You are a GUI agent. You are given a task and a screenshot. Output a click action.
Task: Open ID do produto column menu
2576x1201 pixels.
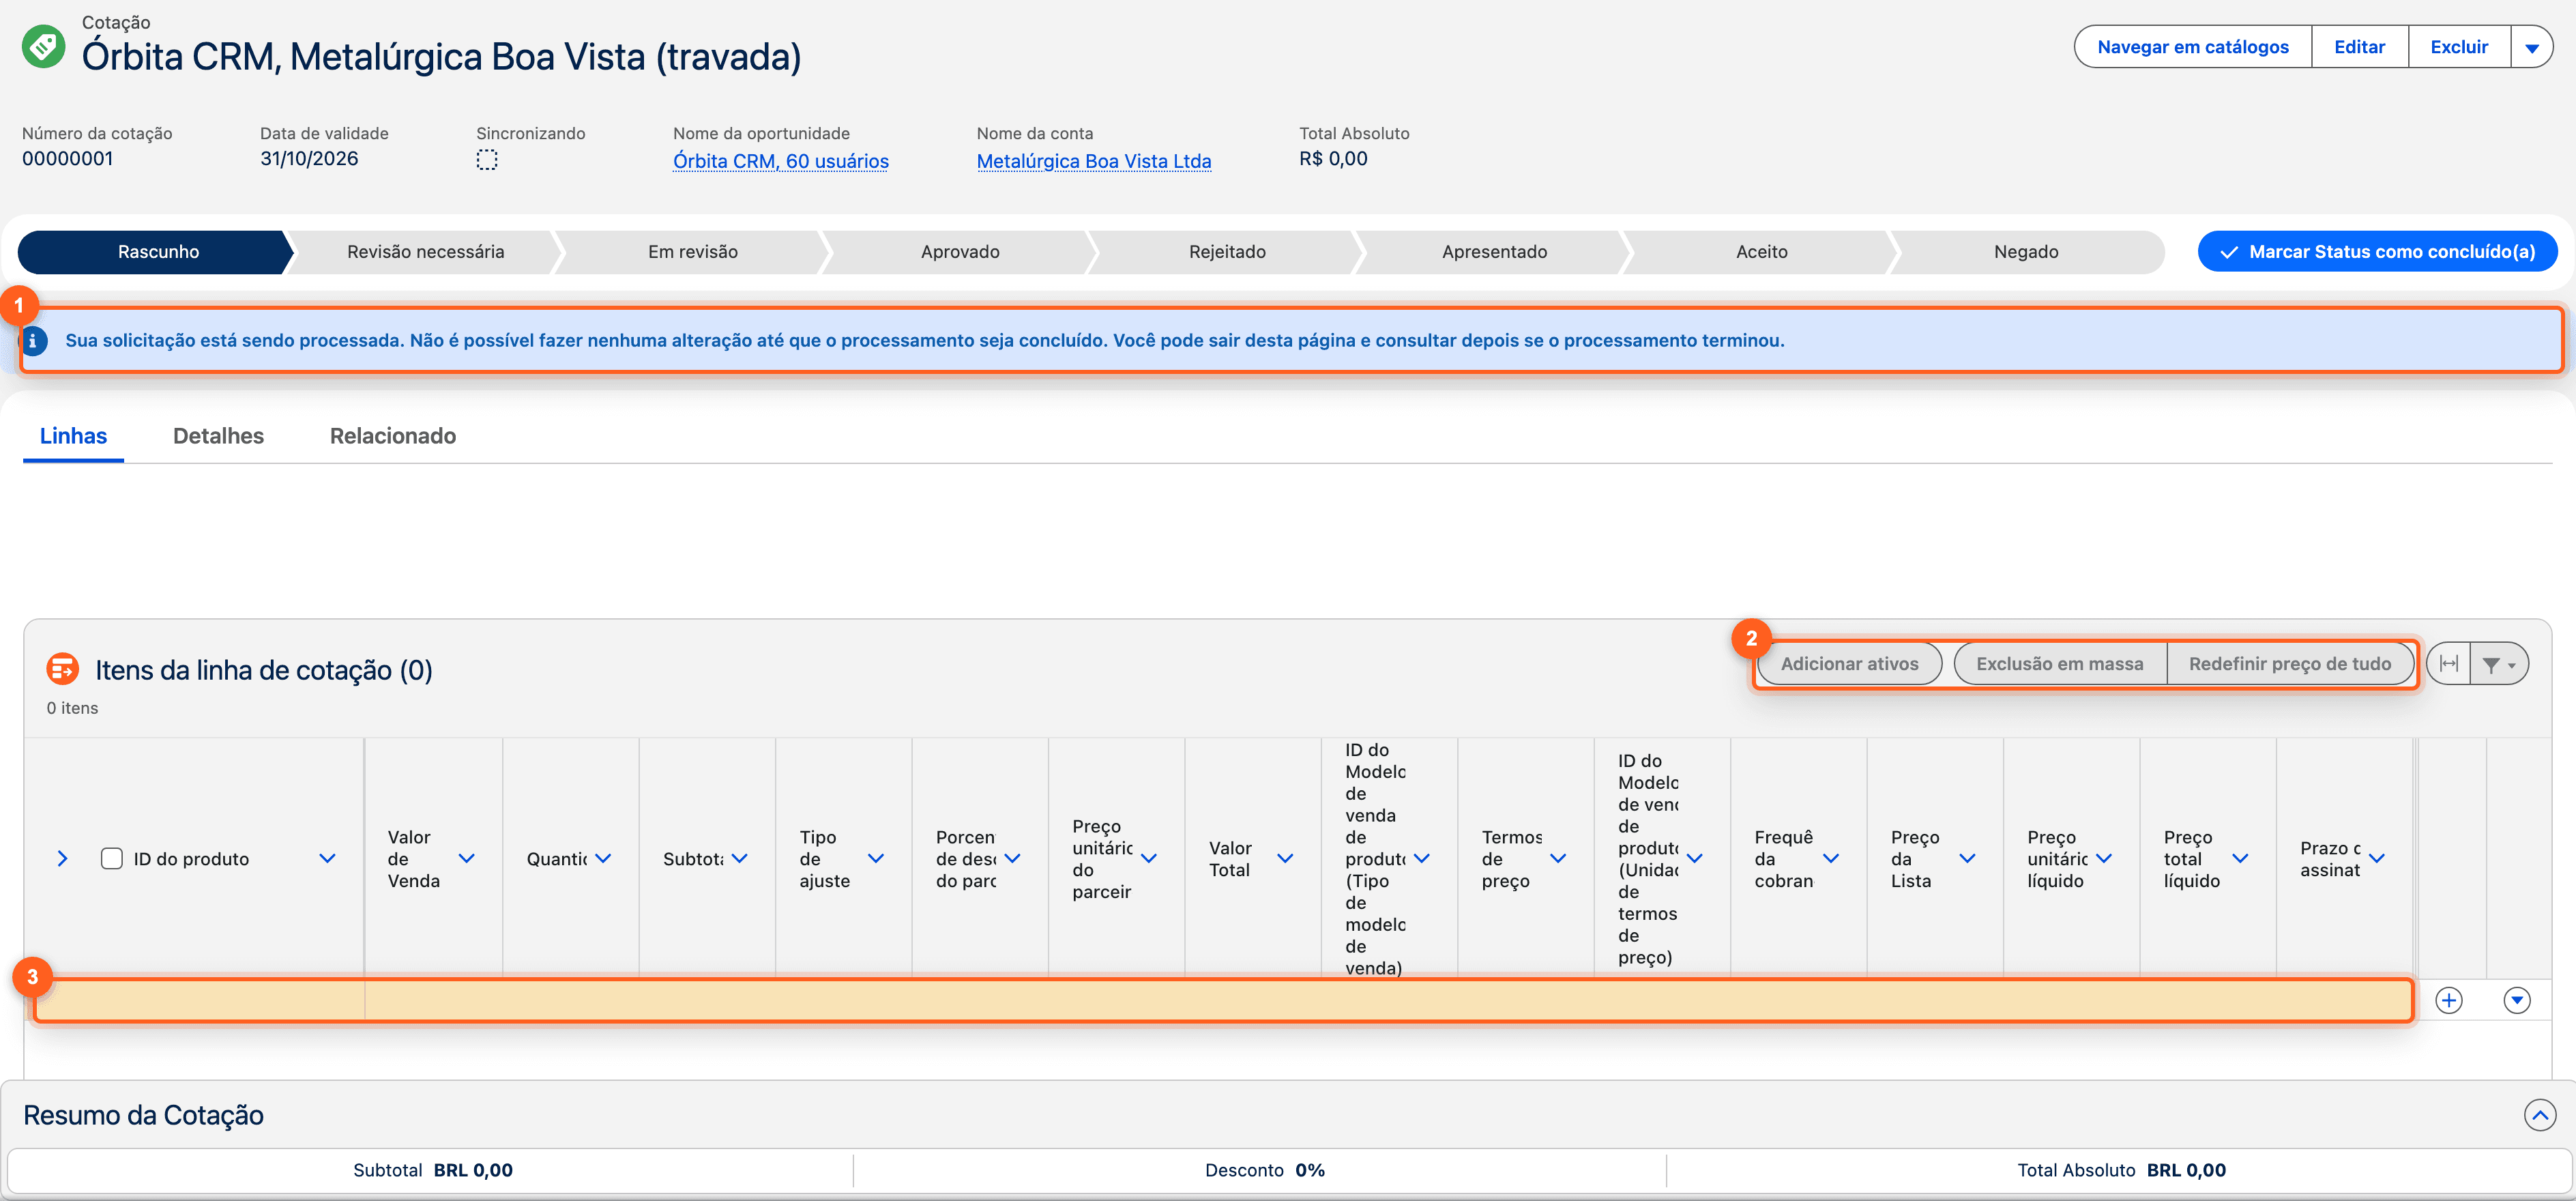coord(327,858)
